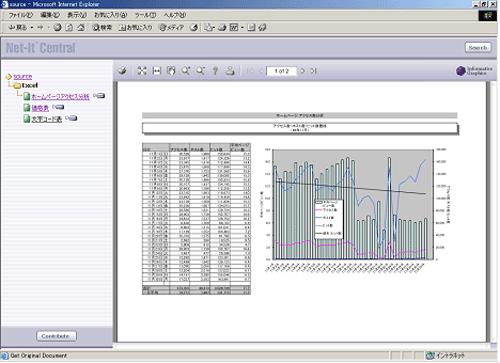Click the page number field showing 1 of 2
The height and width of the screenshot is (363, 500).
tap(281, 71)
